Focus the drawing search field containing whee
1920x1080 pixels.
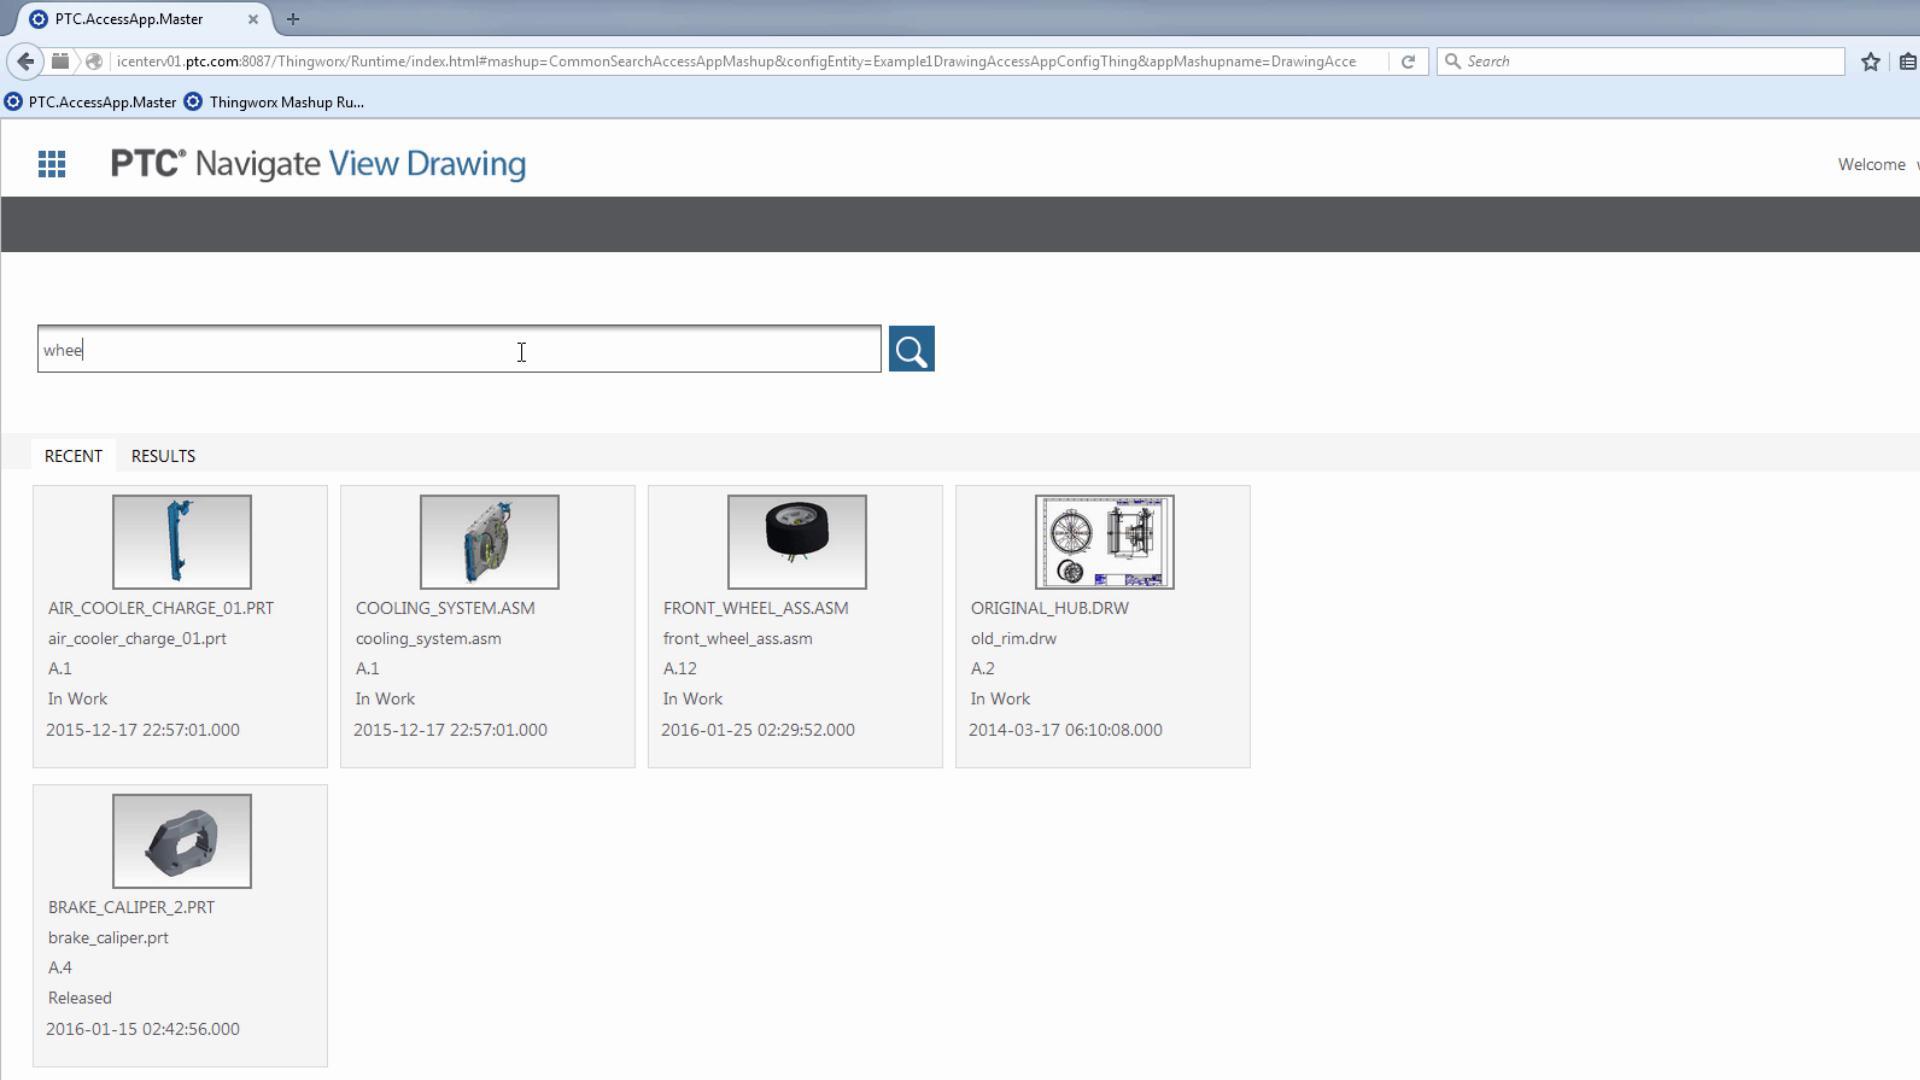pos(459,349)
